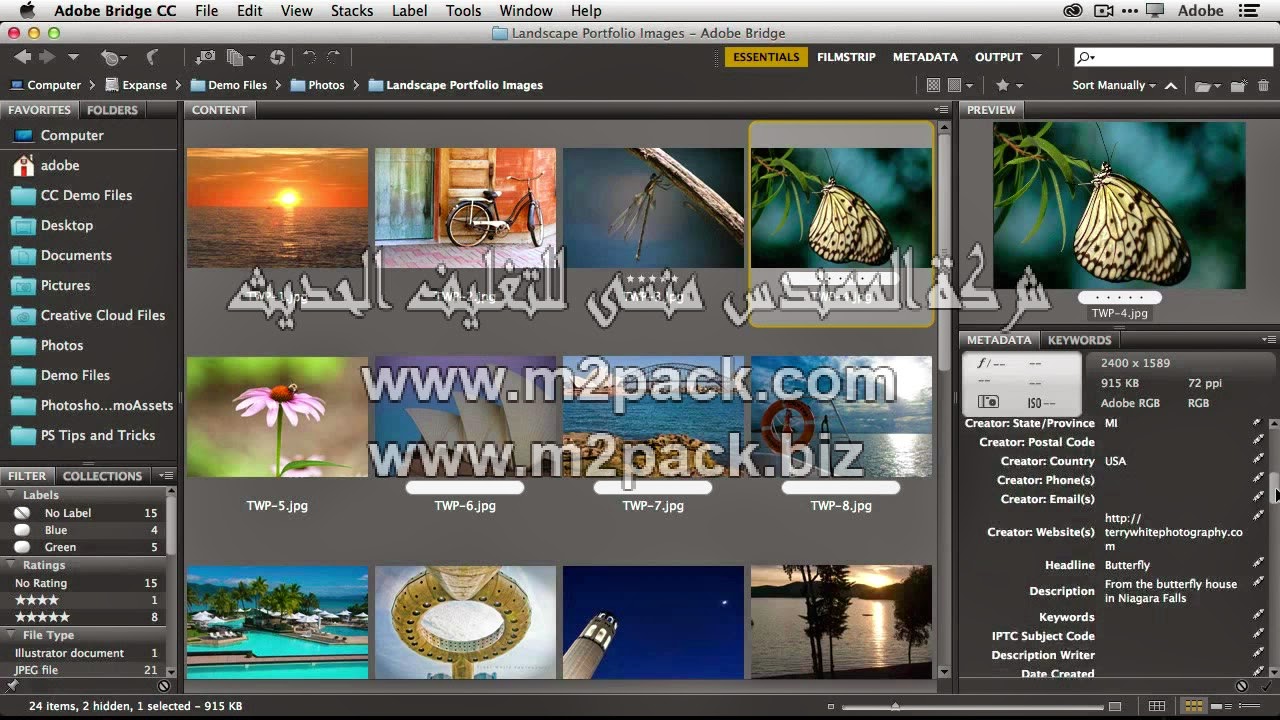Open filter by rating star menu
Image resolution: width=1280 pixels, height=720 pixels.
(x=1009, y=86)
